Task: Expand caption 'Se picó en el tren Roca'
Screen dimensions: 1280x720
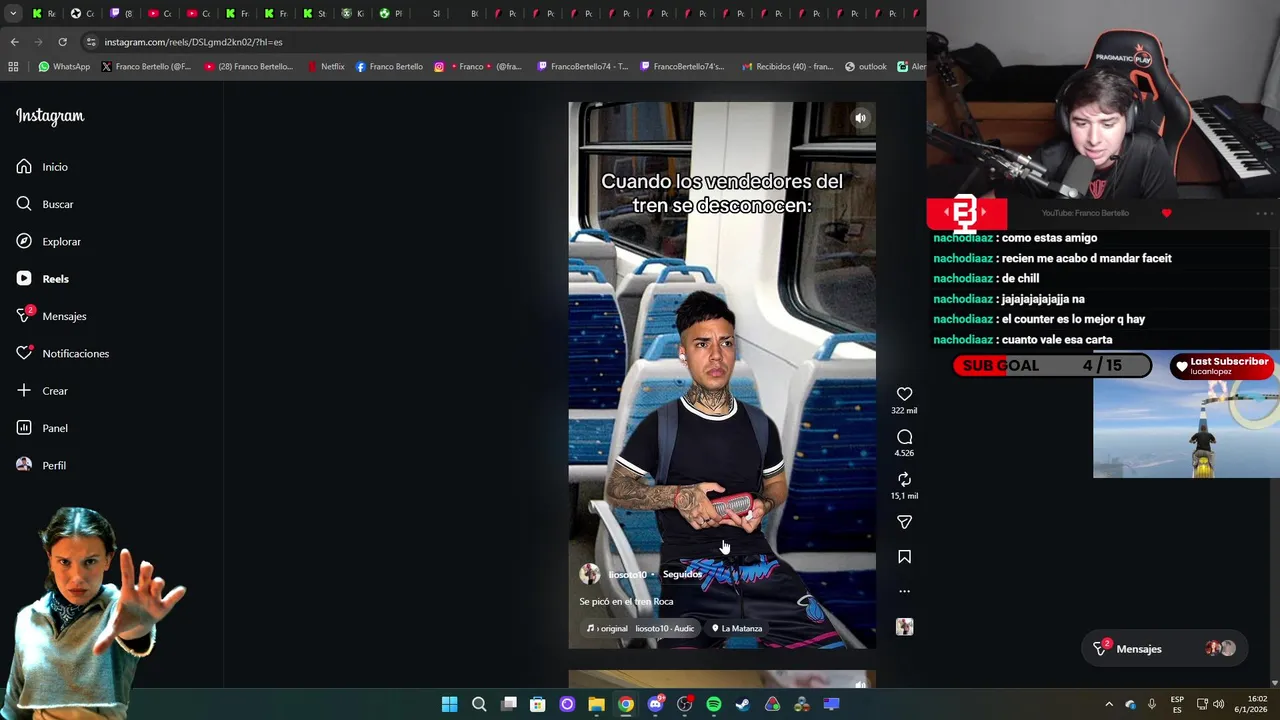Action: tap(626, 602)
